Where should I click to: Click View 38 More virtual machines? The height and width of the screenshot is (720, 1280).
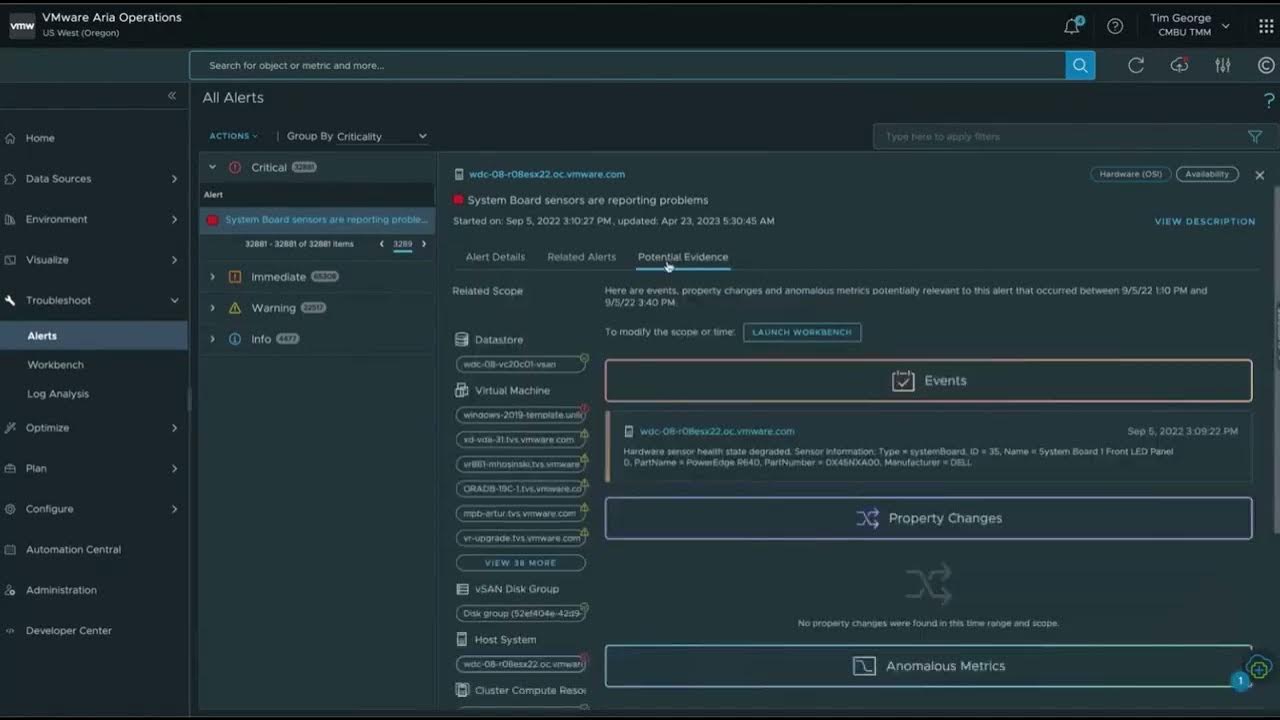[x=520, y=563]
